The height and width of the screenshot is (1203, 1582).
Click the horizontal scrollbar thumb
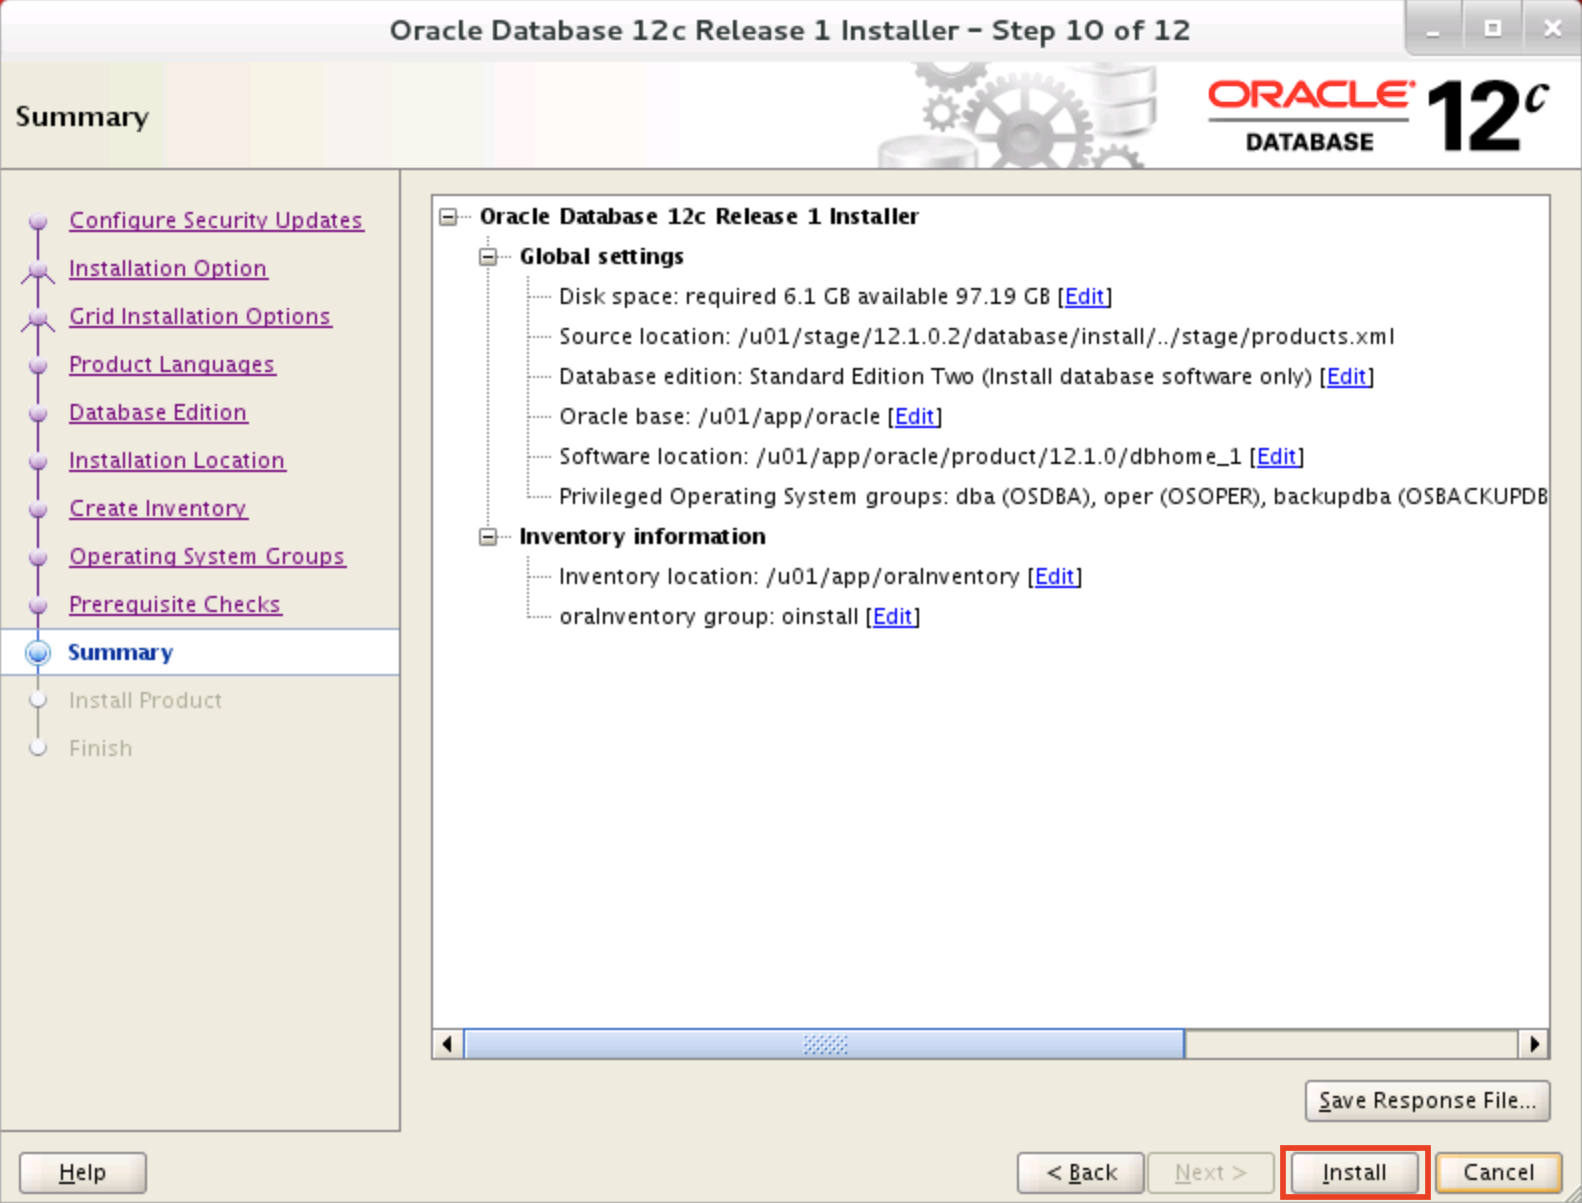point(825,1044)
